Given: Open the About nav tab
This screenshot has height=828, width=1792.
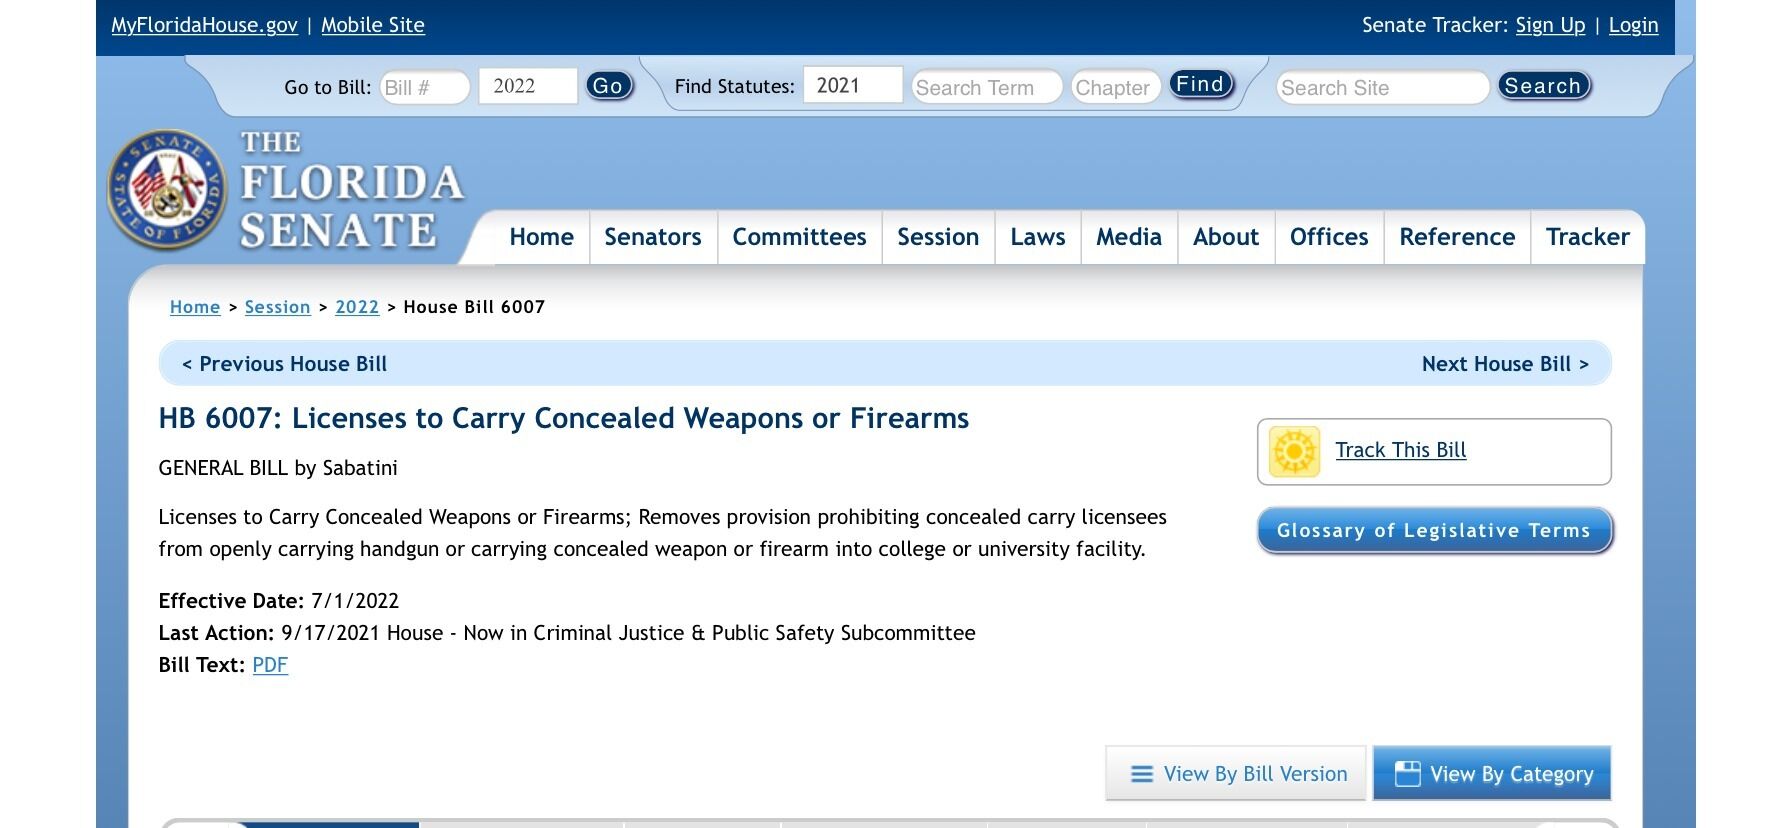Looking at the screenshot, I should coord(1226,237).
